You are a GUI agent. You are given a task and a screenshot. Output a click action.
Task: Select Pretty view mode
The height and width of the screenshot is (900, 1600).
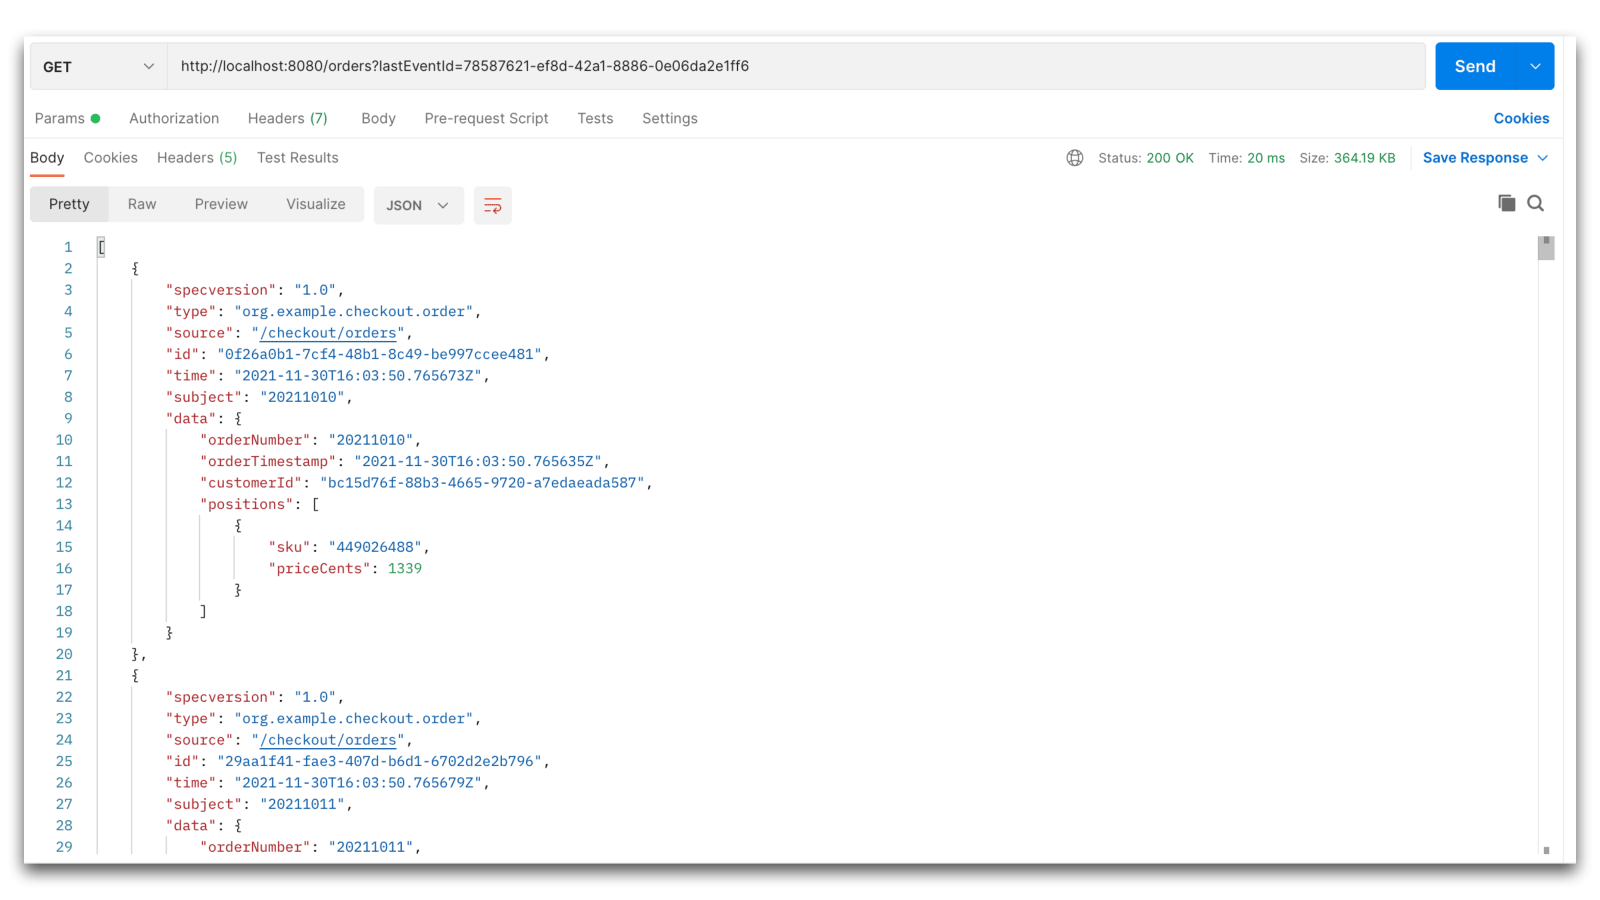(x=69, y=204)
